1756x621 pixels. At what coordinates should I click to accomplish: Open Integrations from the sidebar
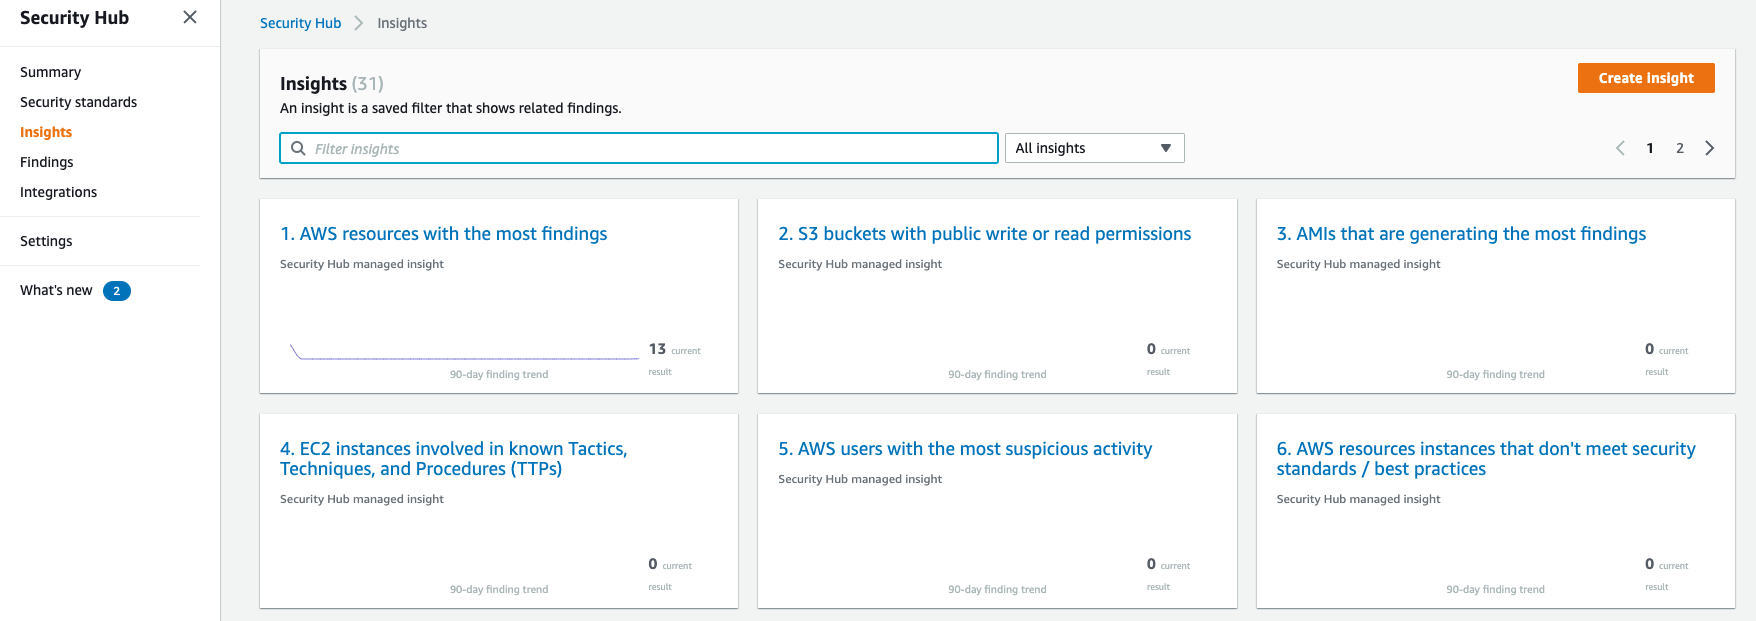coord(58,192)
